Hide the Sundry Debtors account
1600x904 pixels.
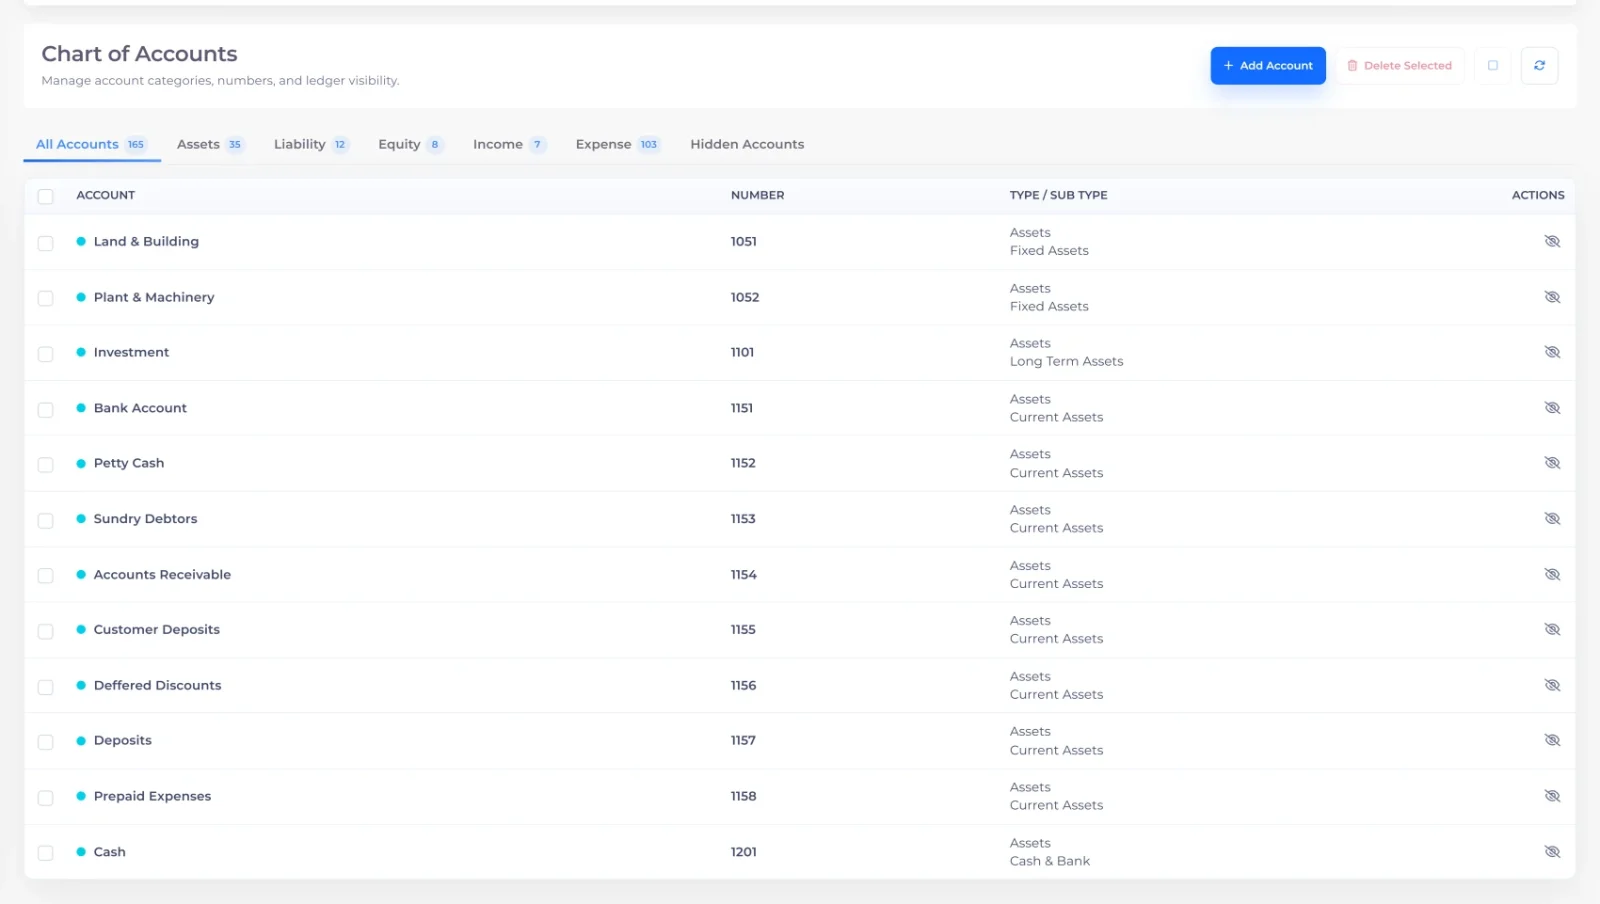[1552, 519]
